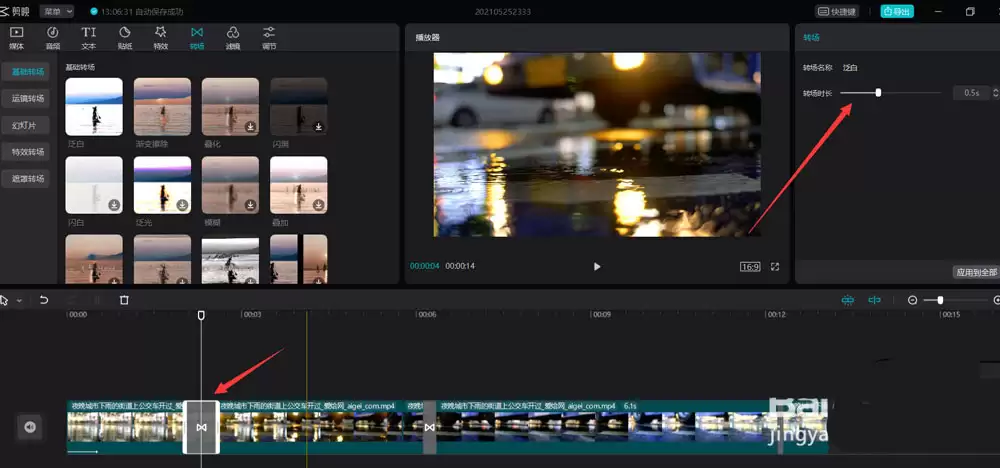Screen dimensions: 1000x468
Task: Click the 转场时长 duration slider track
Action: [910, 92]
